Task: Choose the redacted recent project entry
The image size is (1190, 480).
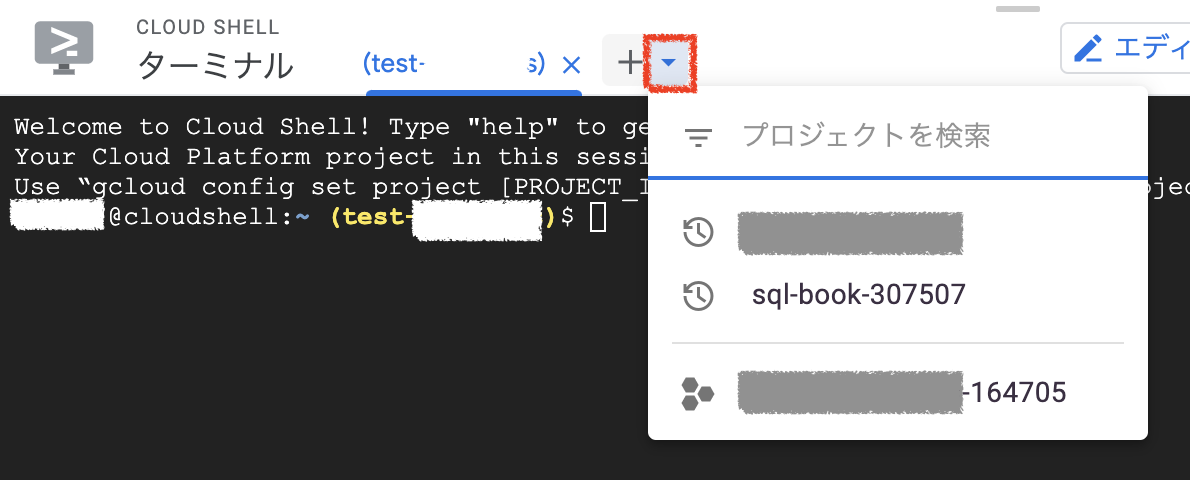Action: coord(898,232)
